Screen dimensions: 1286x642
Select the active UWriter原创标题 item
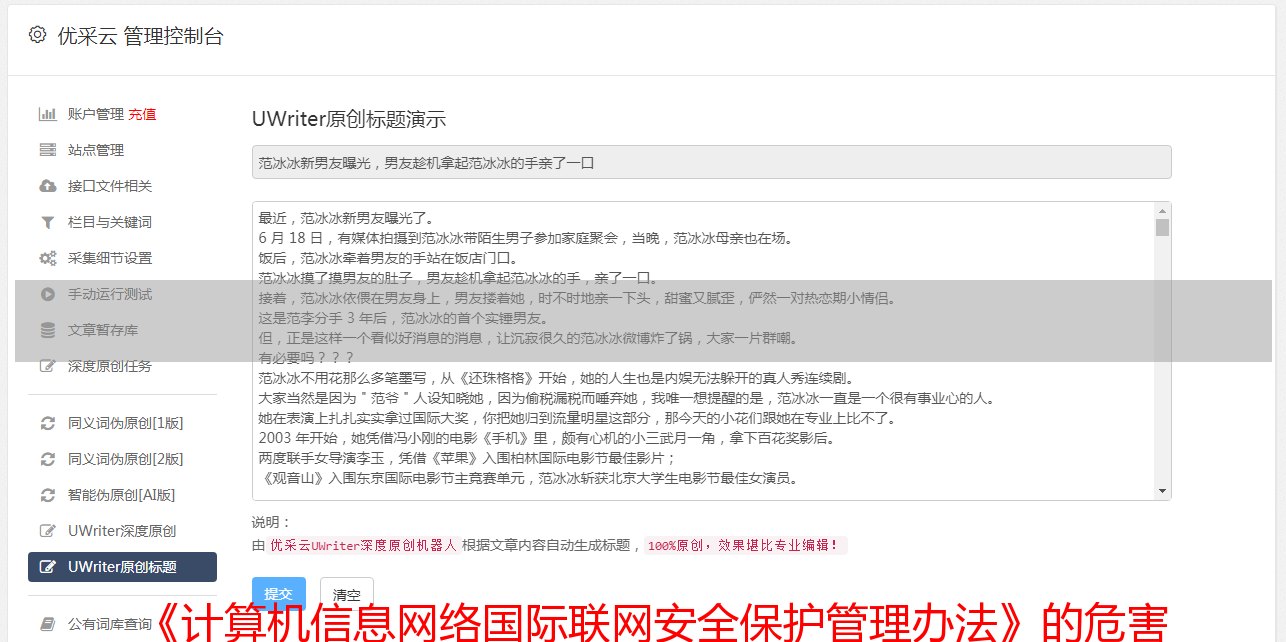[x=122, y=567]
